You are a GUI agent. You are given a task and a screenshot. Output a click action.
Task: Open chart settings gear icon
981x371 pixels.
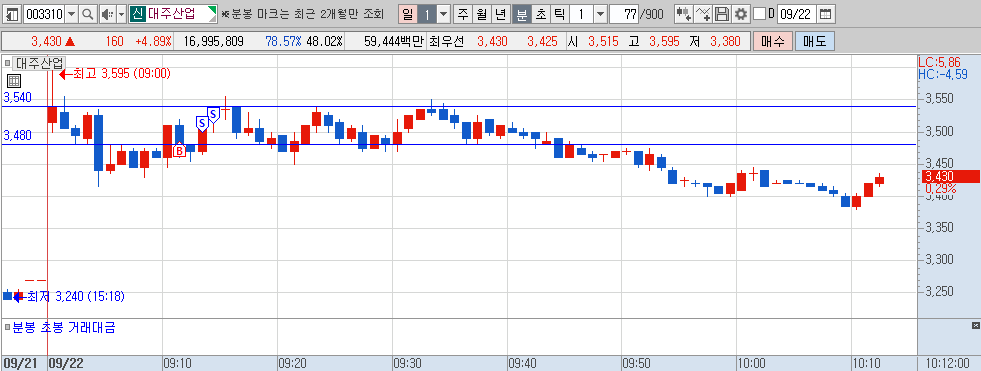(x=741, y=14)
